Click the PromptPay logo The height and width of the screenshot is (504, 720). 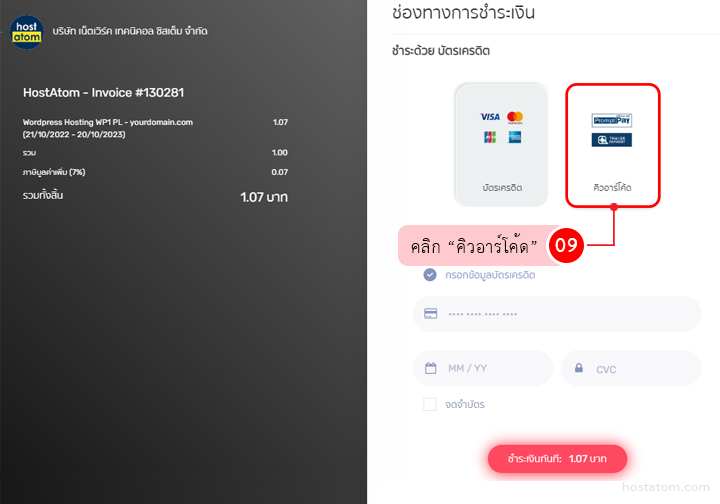click(612, 120)
